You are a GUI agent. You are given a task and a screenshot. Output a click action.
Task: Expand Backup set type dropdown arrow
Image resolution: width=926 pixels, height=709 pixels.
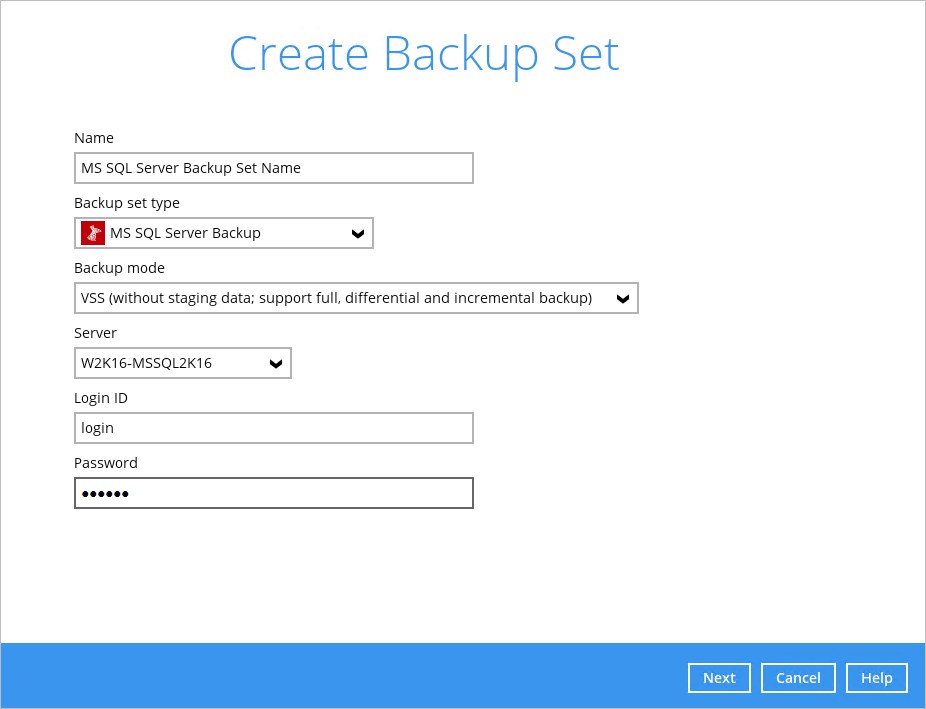[x=357, y=234]
